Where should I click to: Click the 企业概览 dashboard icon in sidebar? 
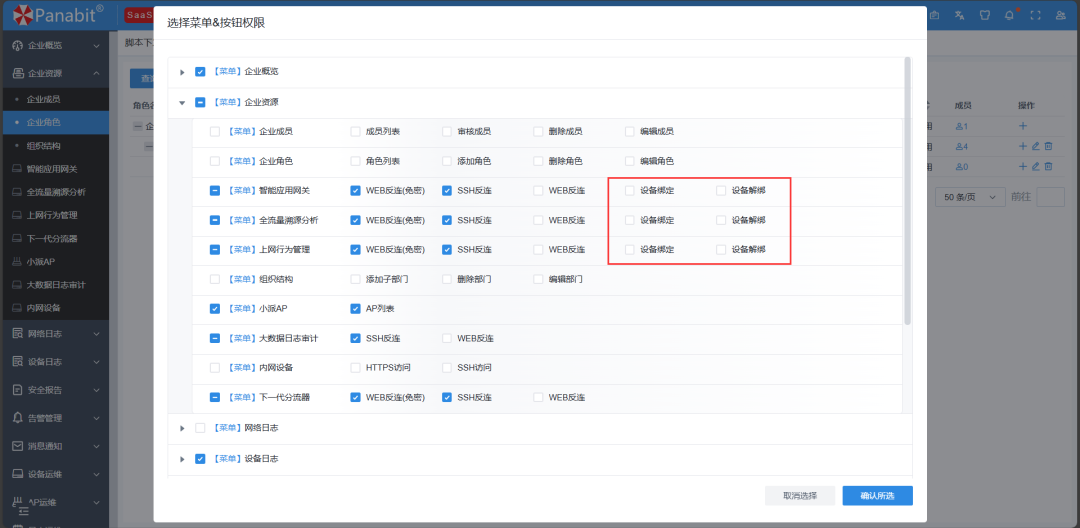[x=18, y=45]
